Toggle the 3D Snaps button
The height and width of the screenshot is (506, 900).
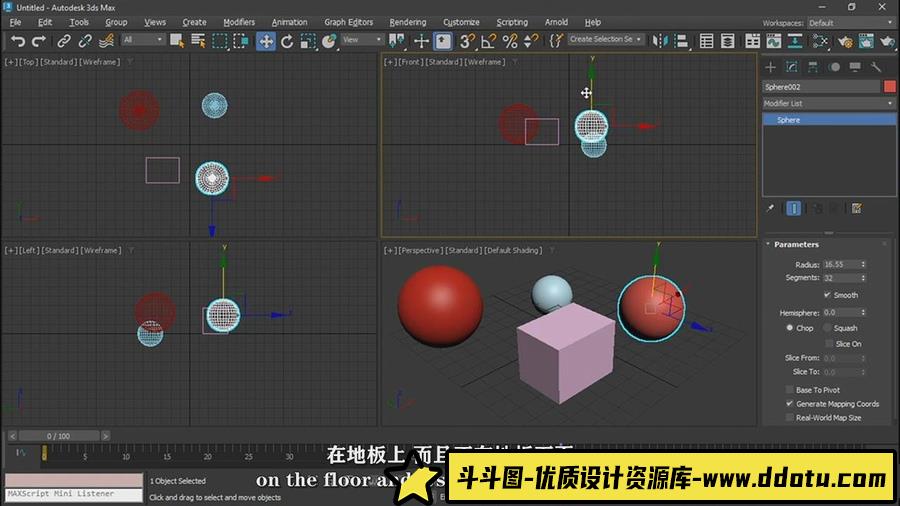click(x=467, y=41)
